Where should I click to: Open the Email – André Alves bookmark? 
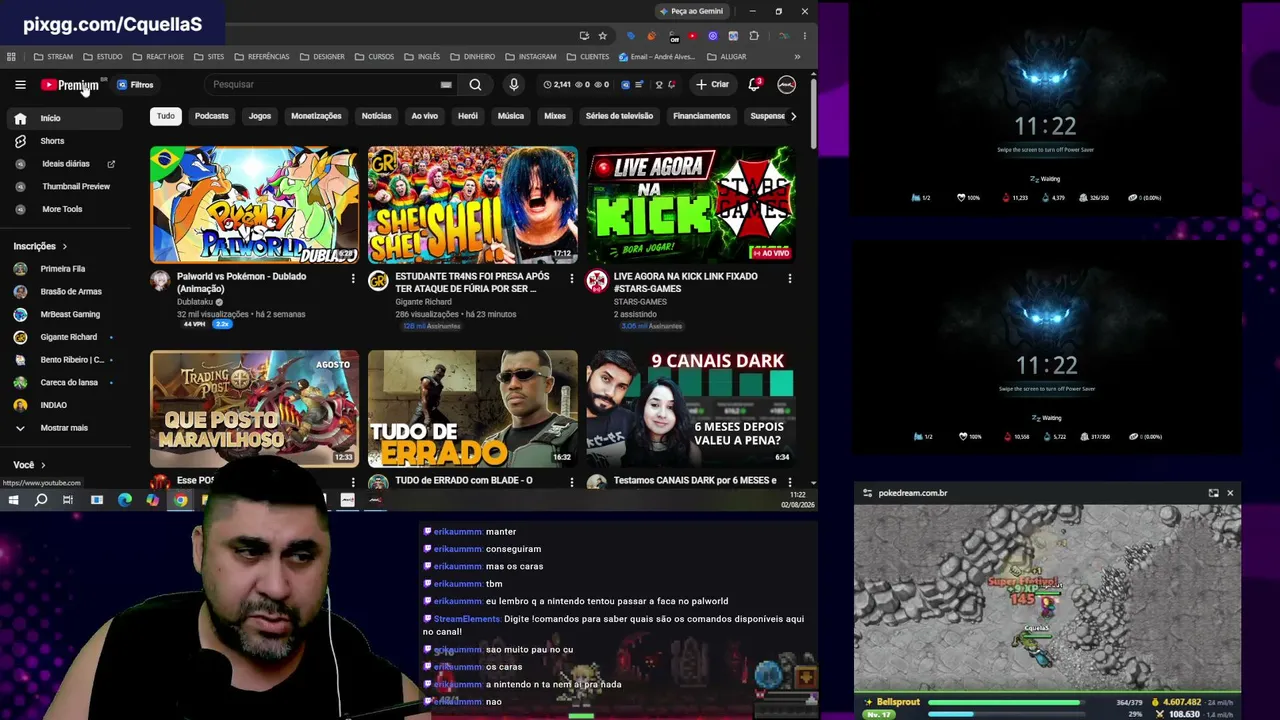click(x=657, y=57)
